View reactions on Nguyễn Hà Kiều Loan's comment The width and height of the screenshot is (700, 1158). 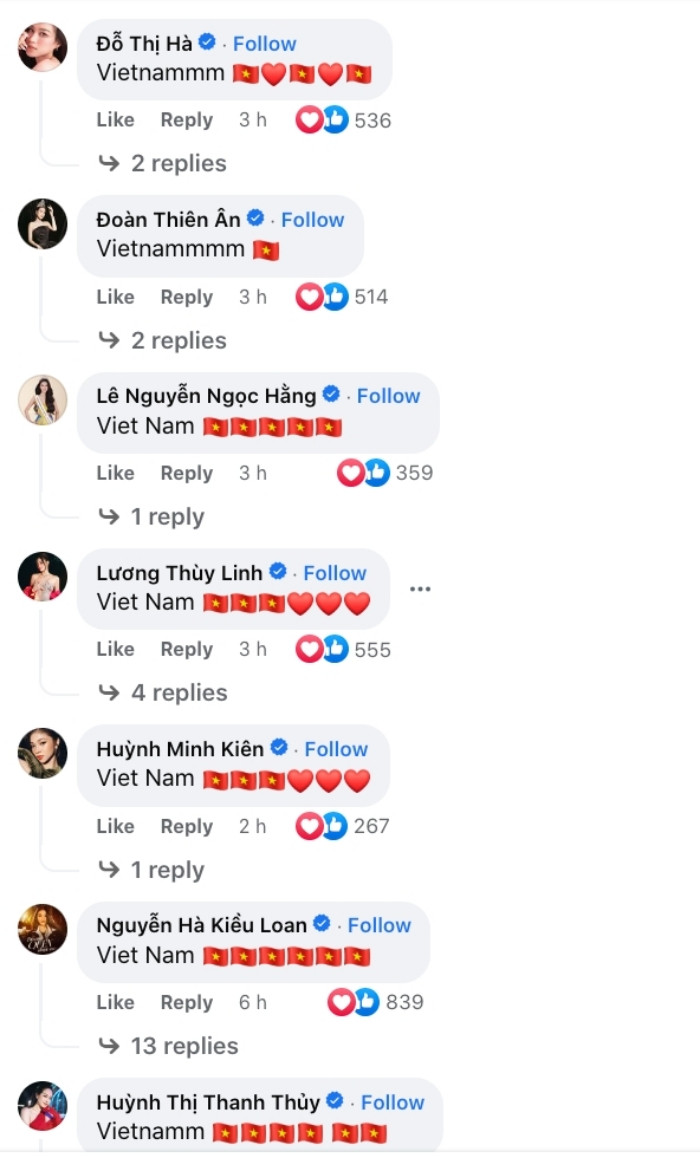pos(376,1002)
